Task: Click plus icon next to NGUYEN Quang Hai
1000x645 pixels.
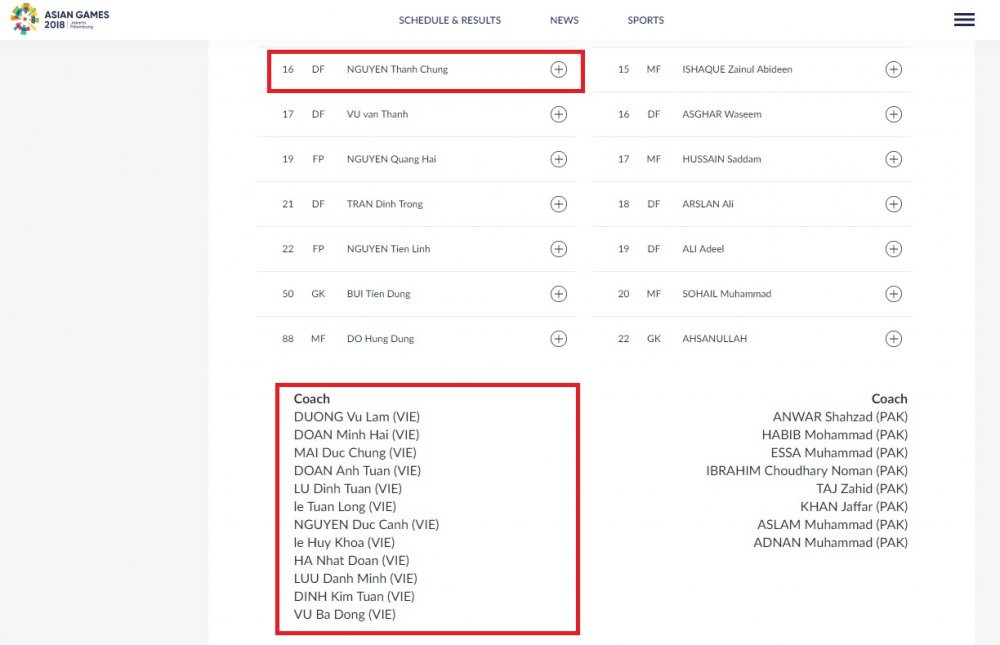Action: [x=559, y=159]
